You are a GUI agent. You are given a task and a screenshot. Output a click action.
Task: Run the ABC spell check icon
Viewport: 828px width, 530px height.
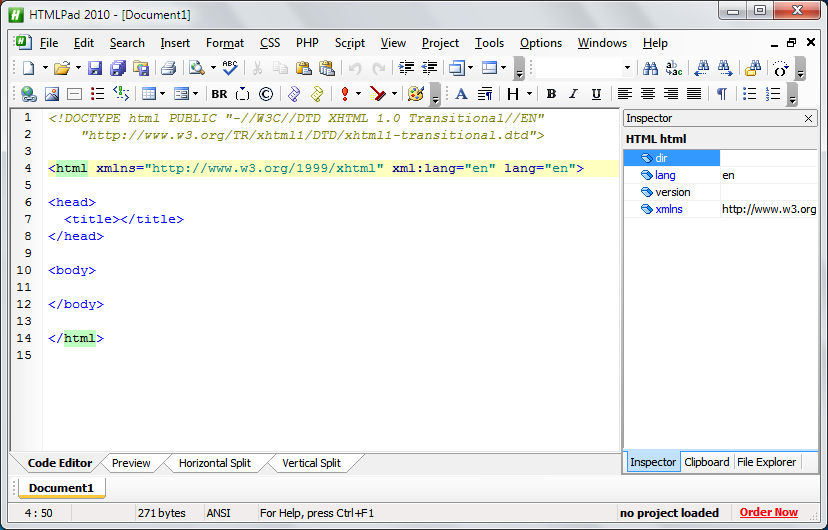[230, 68]
